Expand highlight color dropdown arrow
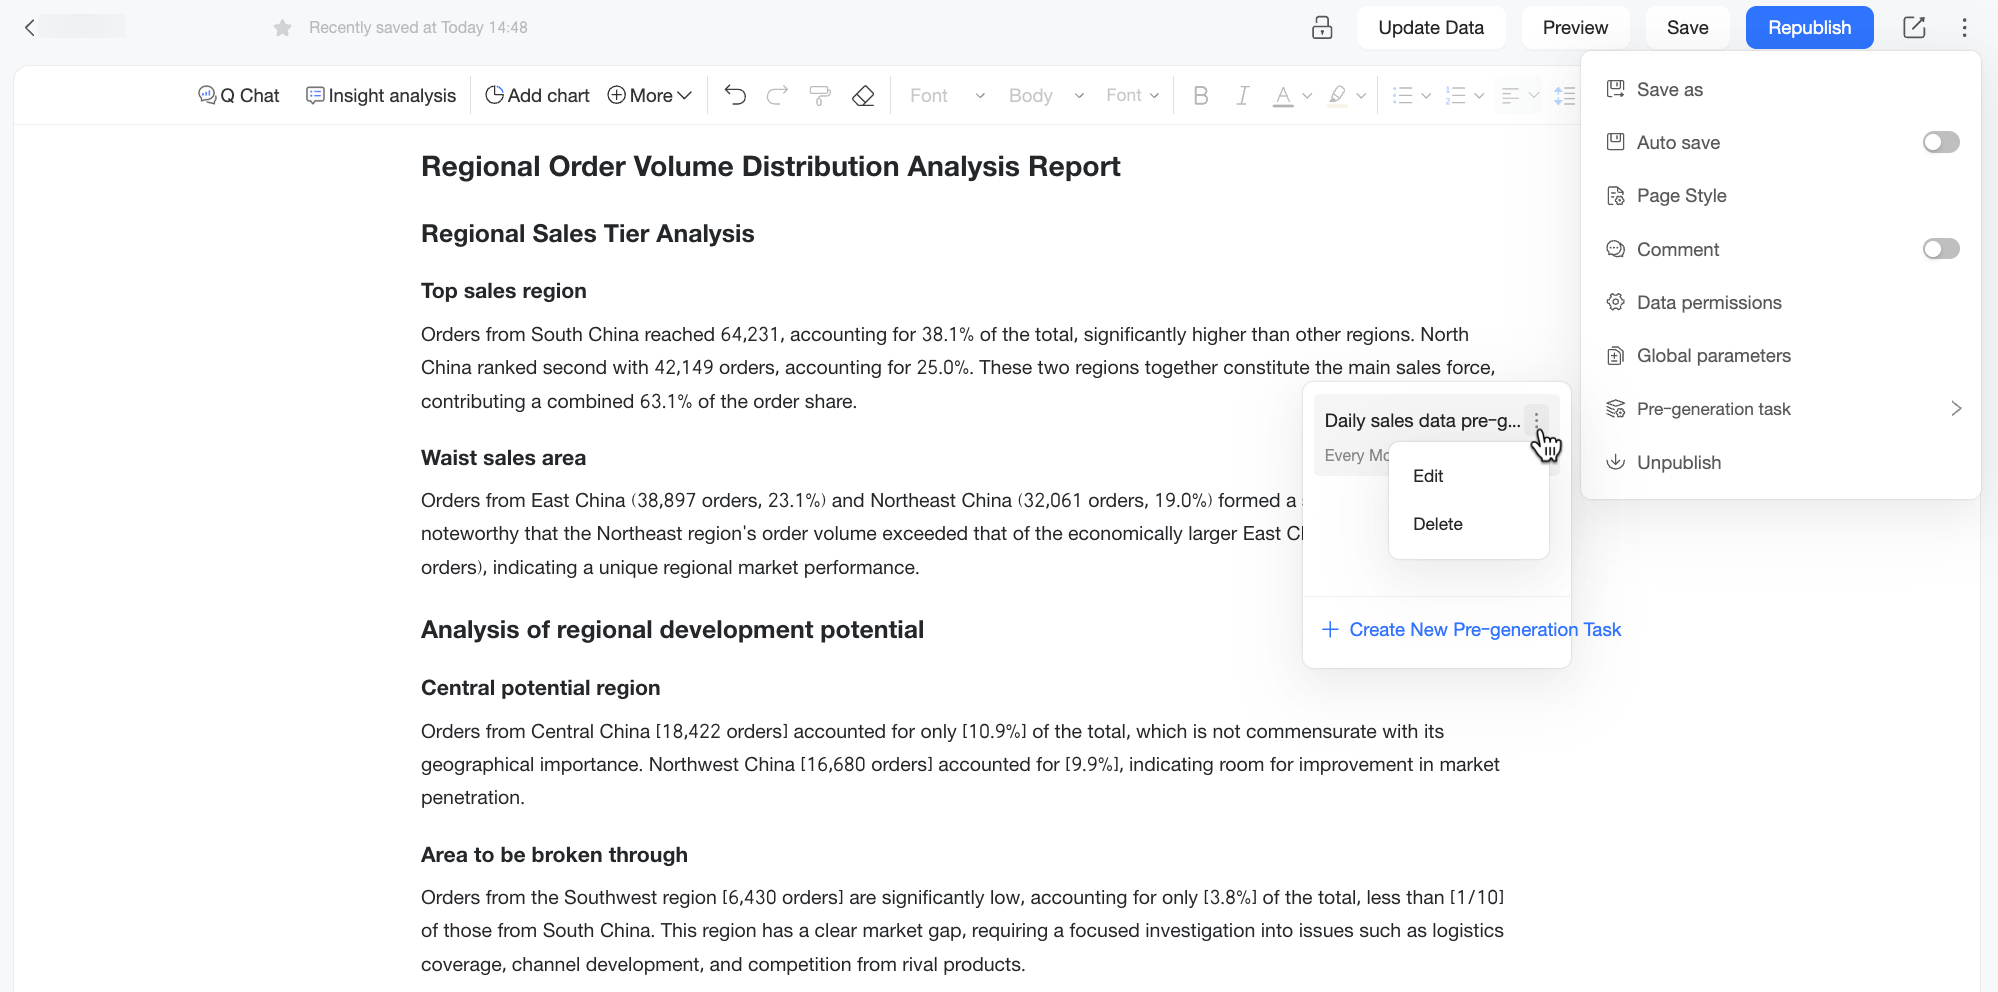The width and height of the screenshot is (1998, 992). tap(1361, 96)
